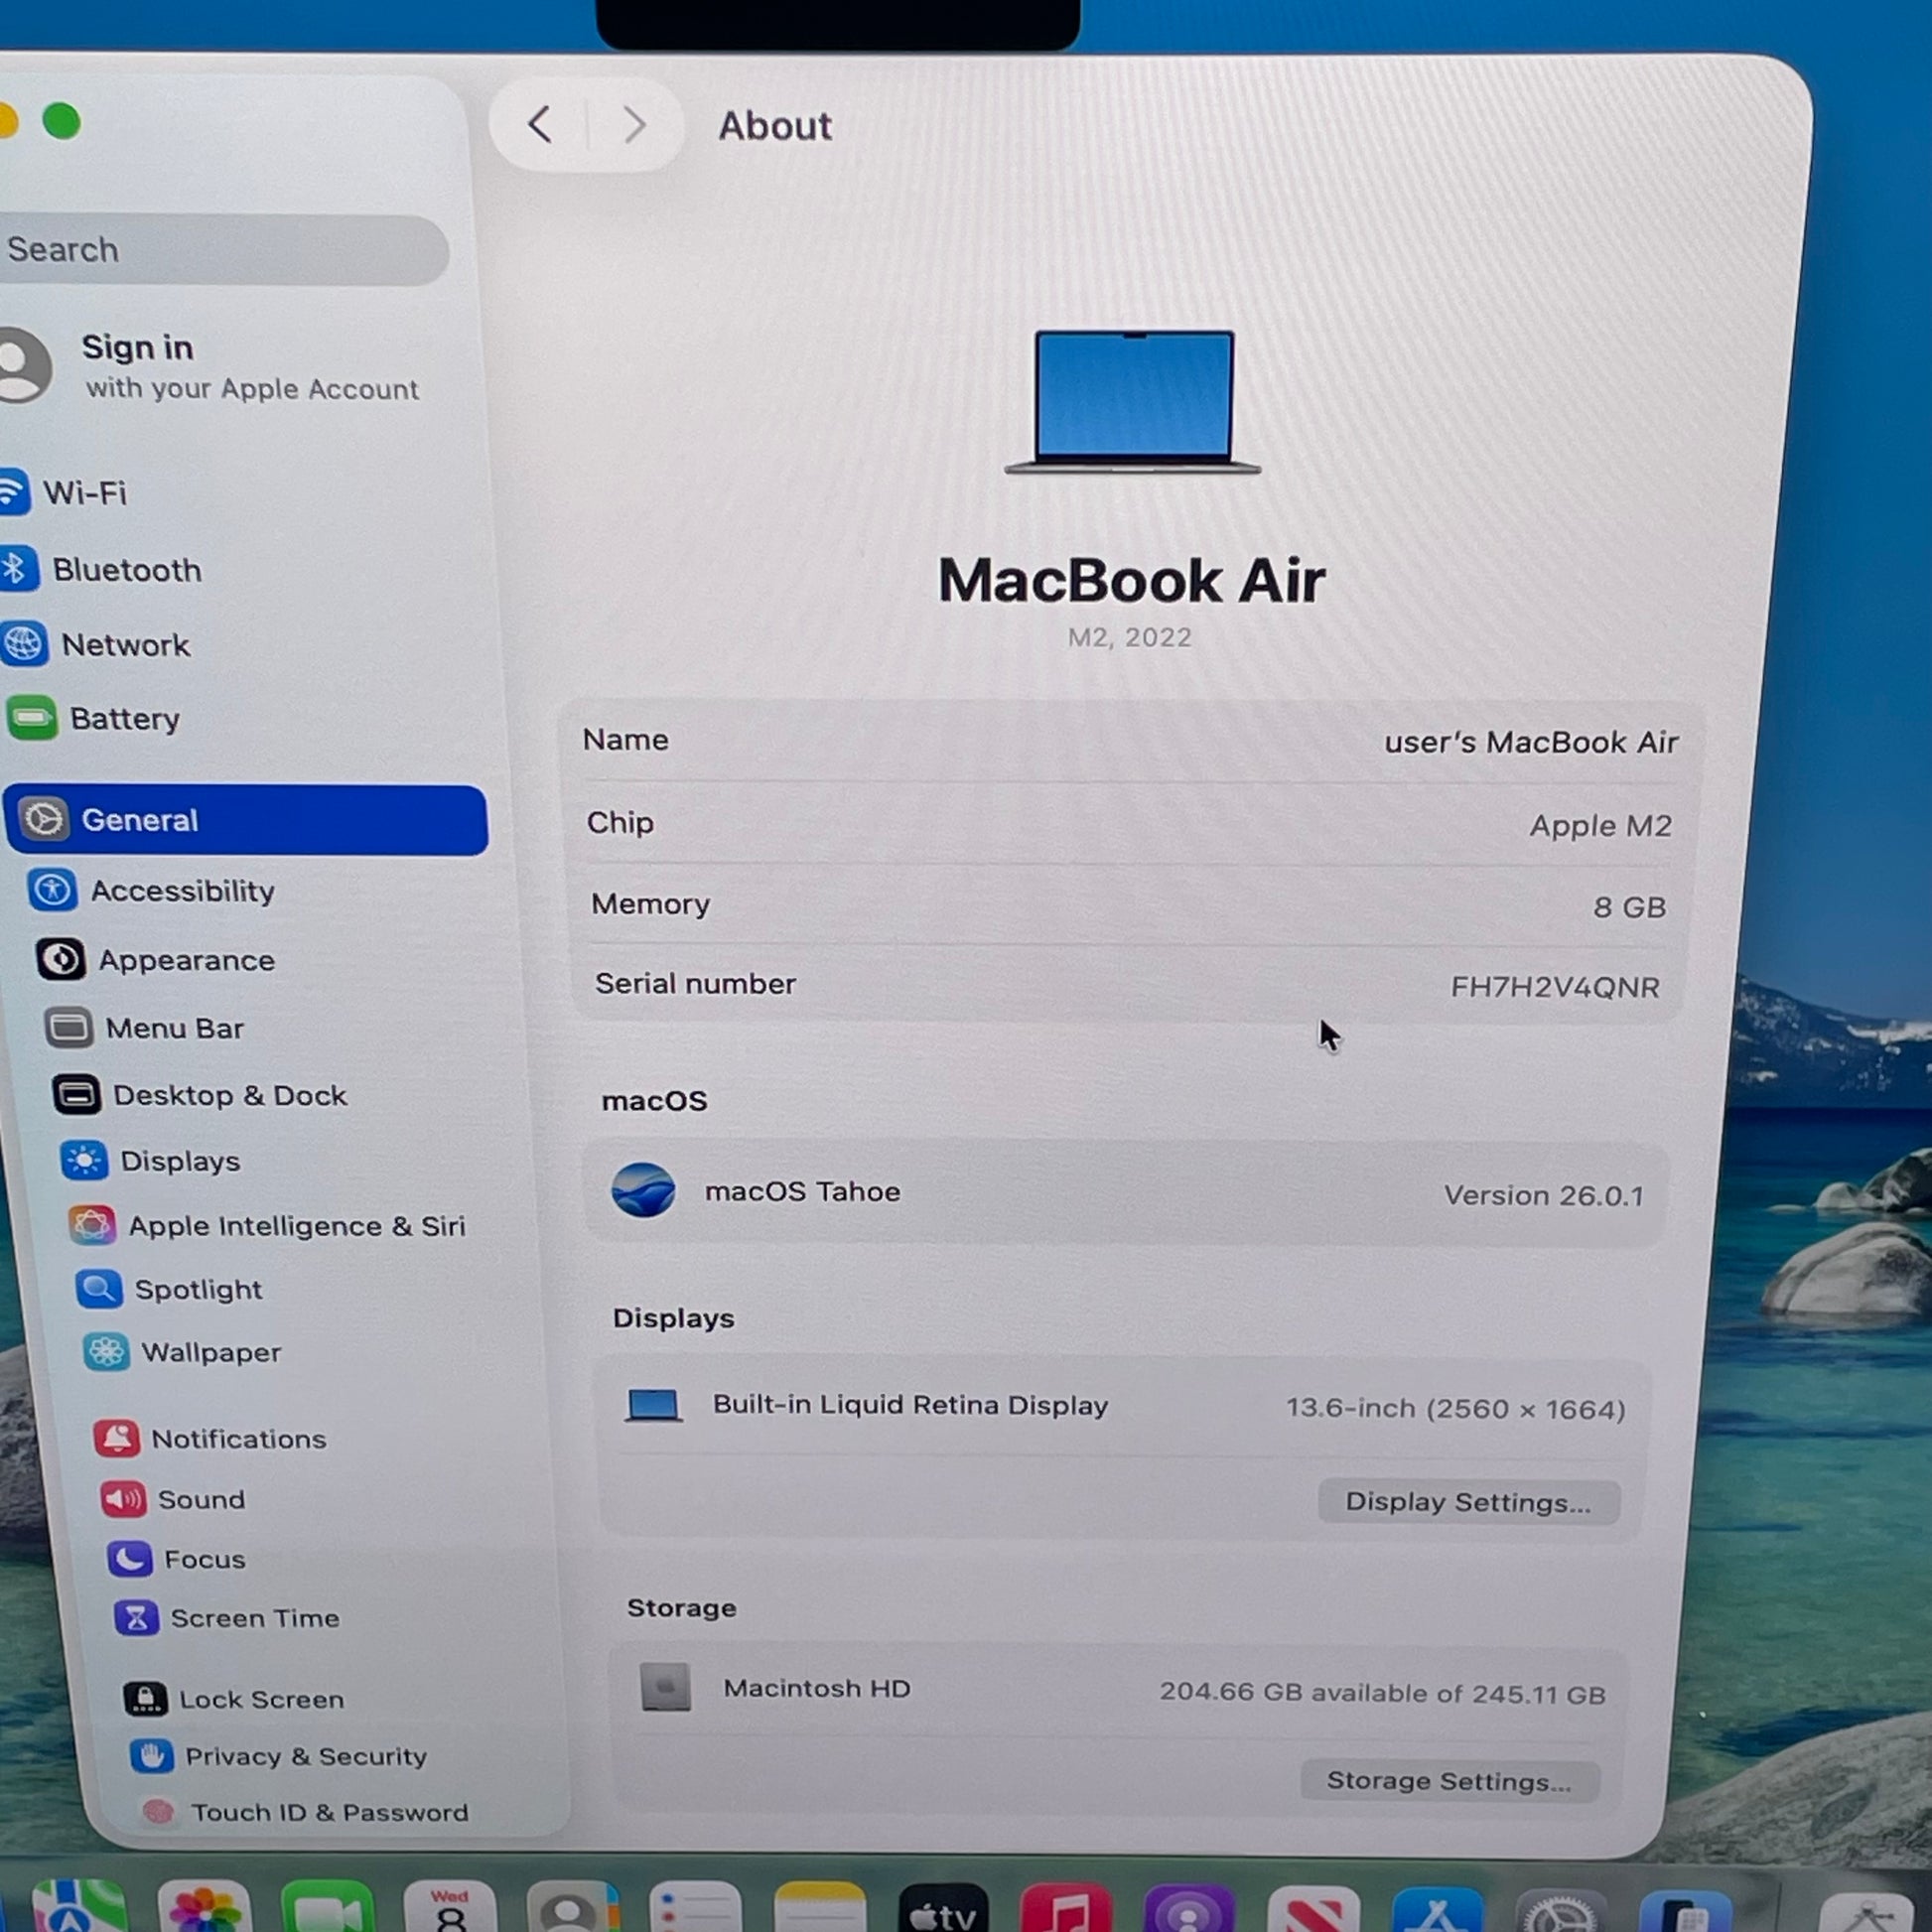
Task: Click the macOS Tahoe version row
Action: click(x=1125, y=1192)
